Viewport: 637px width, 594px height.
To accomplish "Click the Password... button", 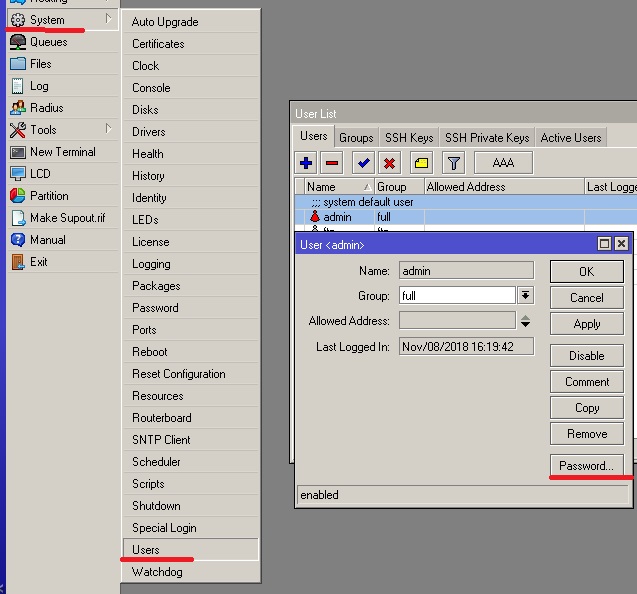I will coord(586,466).
